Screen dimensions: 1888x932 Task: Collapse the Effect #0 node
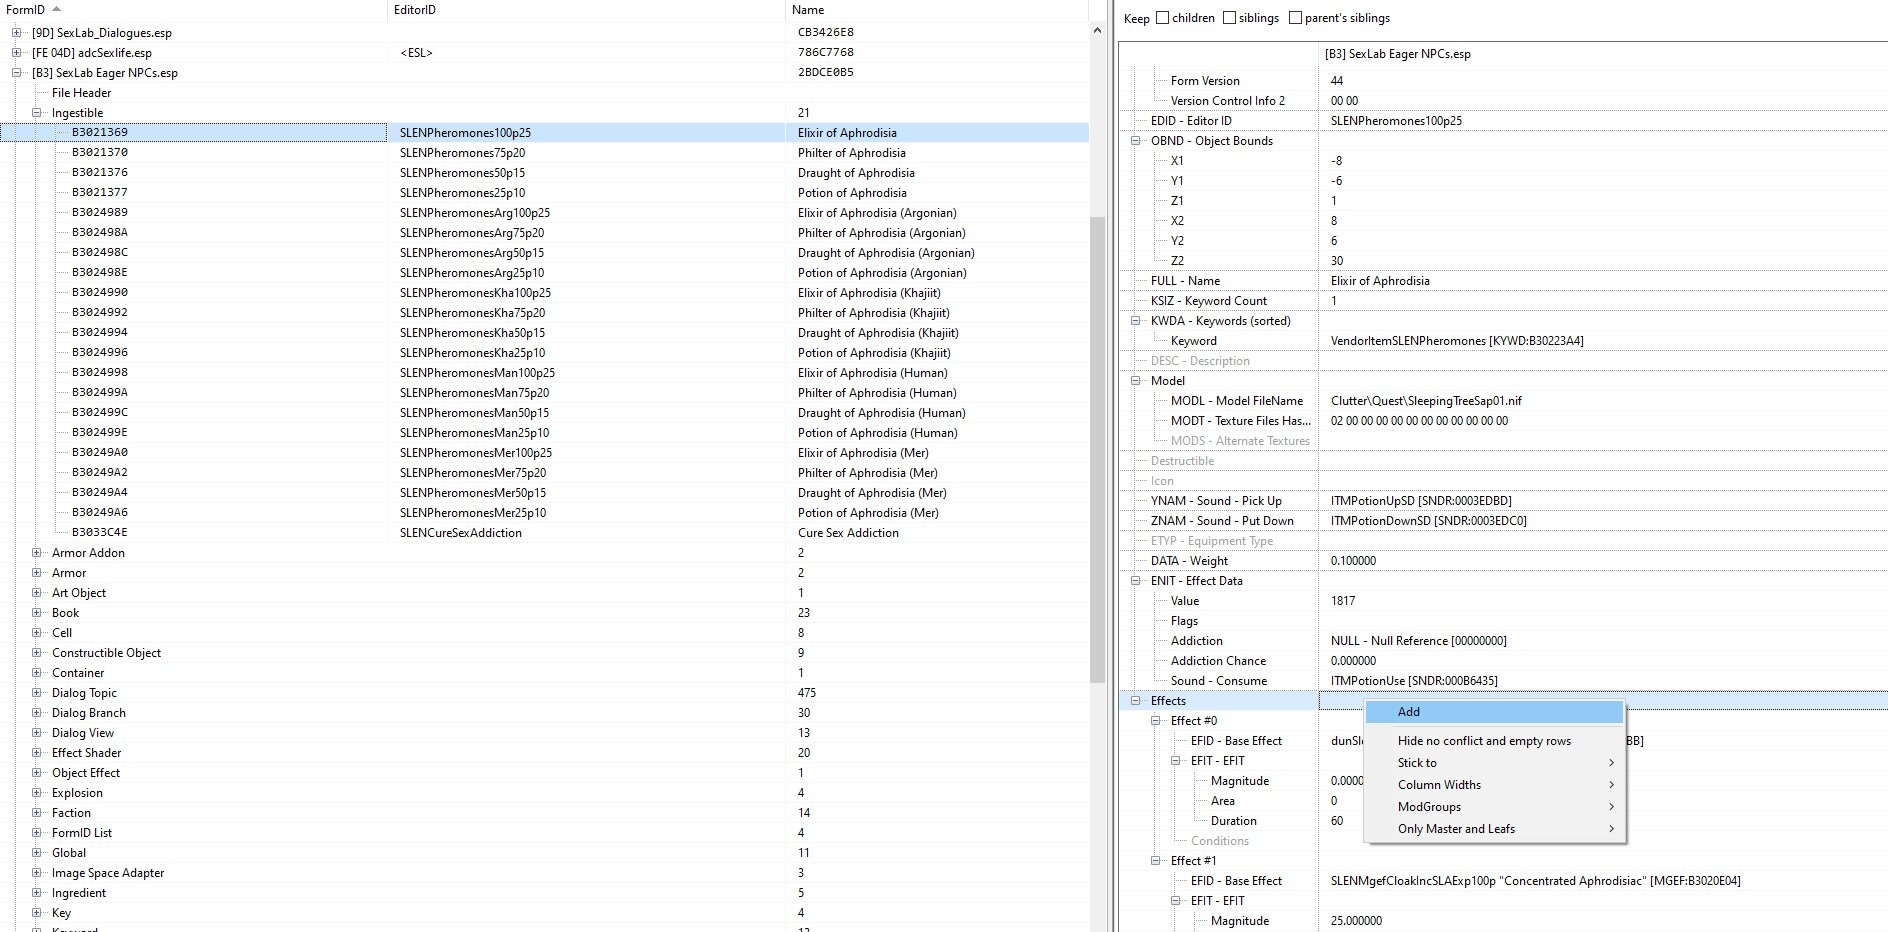pos(1156,721)
